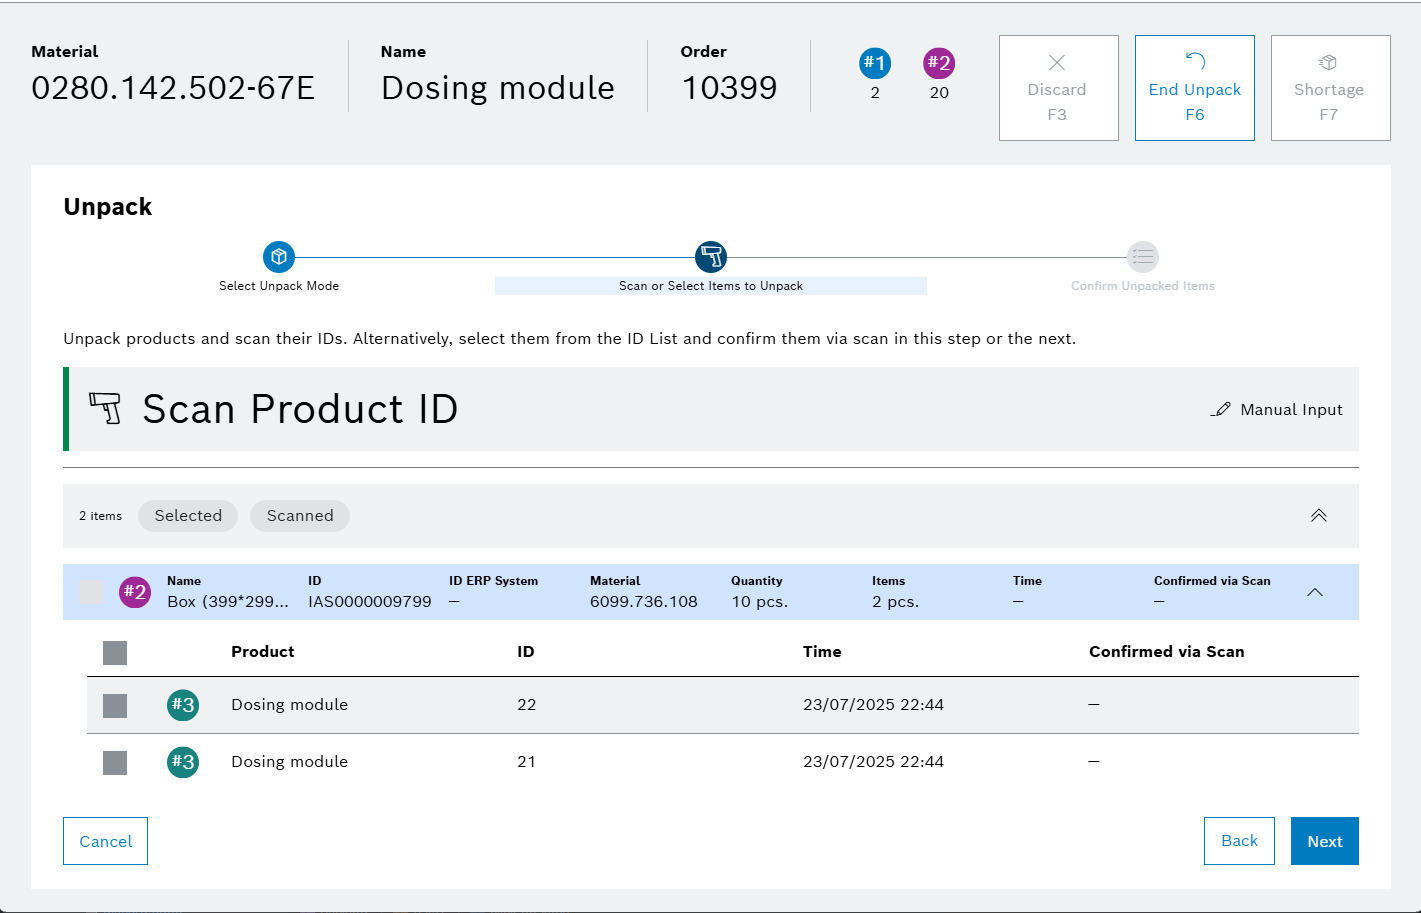Tick the select-all checkbox in Product header
The height and width of the screenshot is (913, 1421).
click(115, 653)
